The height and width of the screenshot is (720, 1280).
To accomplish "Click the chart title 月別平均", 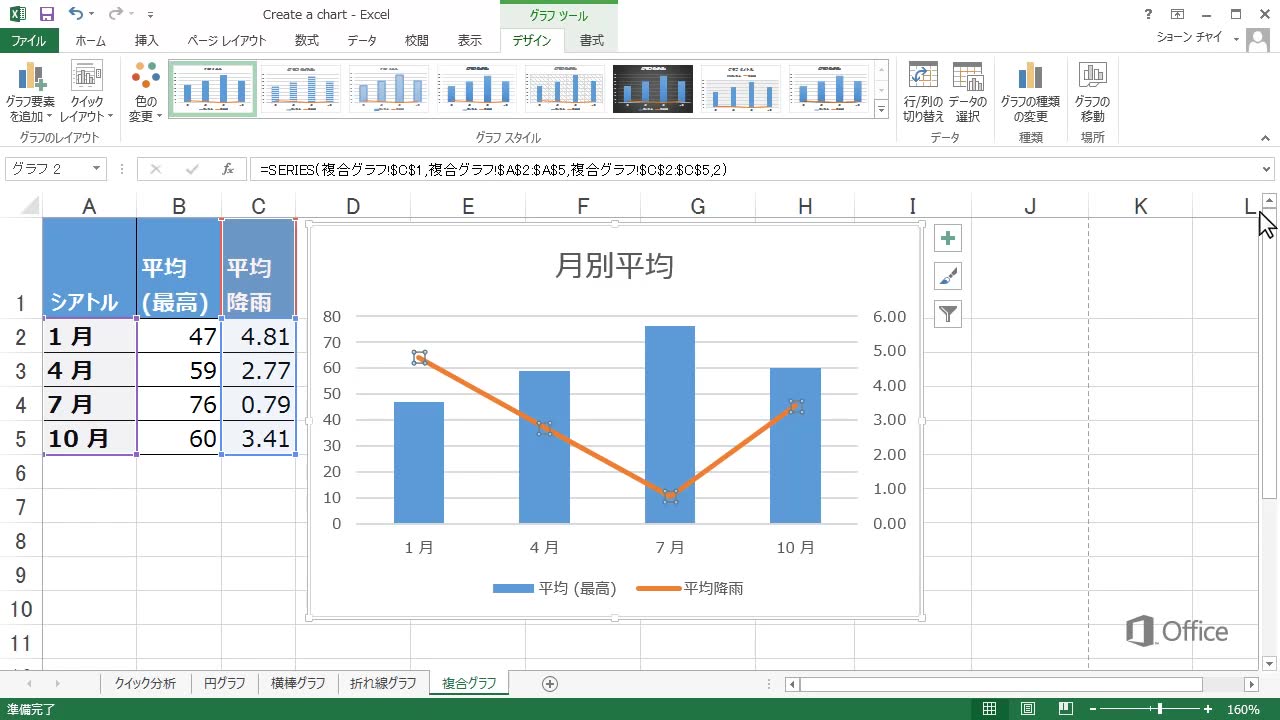I will pos(614,265).
